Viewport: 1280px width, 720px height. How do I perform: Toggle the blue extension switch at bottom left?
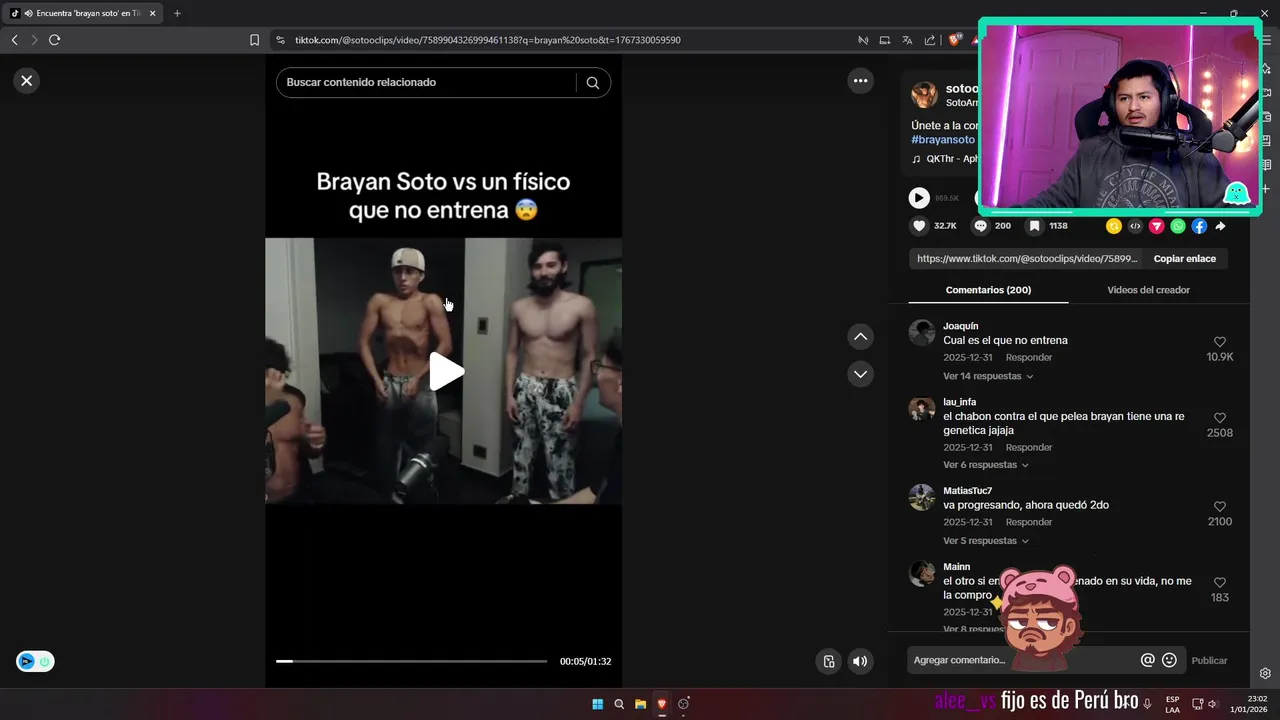click(x=35, y=661)
